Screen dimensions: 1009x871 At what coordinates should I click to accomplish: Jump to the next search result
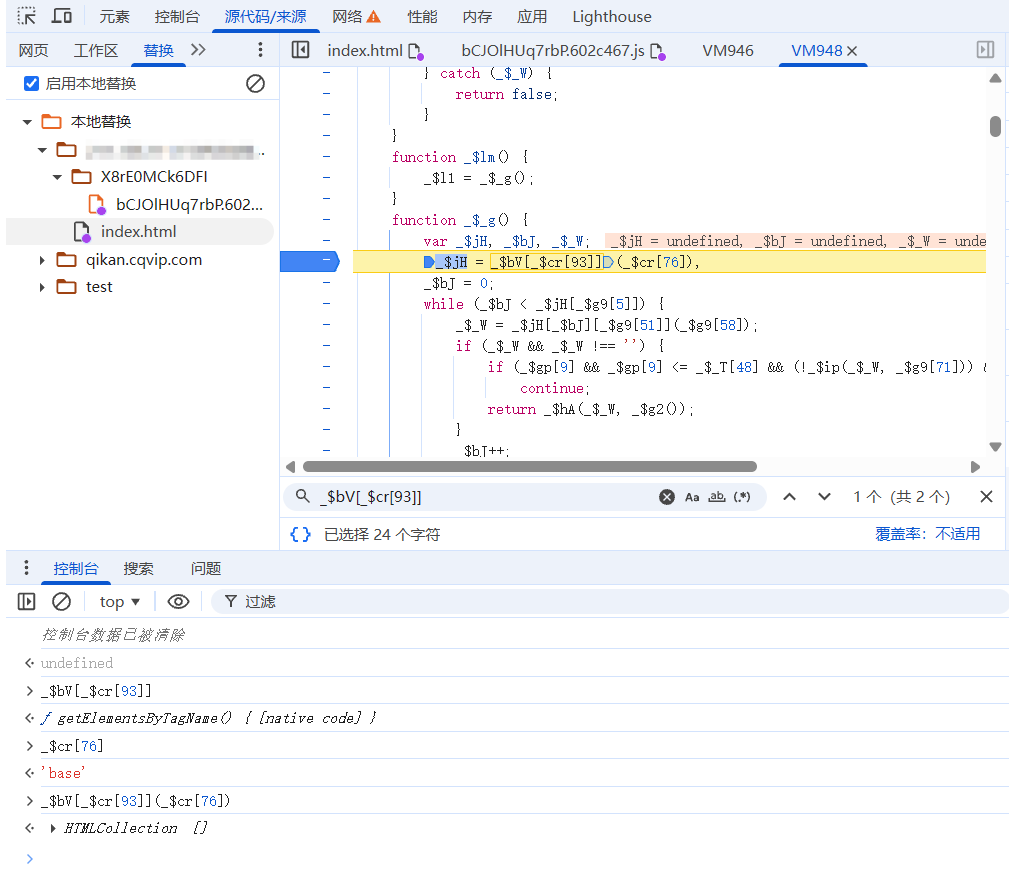[x=824, y=497]
